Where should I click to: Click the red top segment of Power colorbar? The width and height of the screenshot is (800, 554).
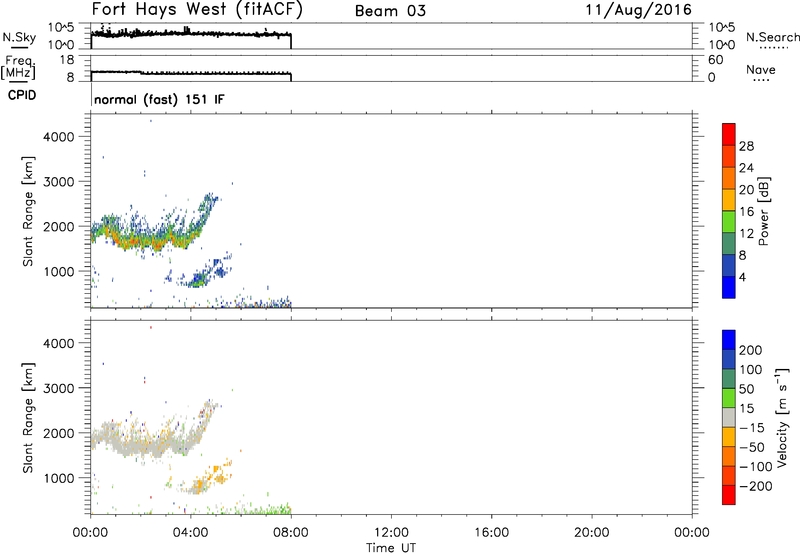(x=729, y=134)
